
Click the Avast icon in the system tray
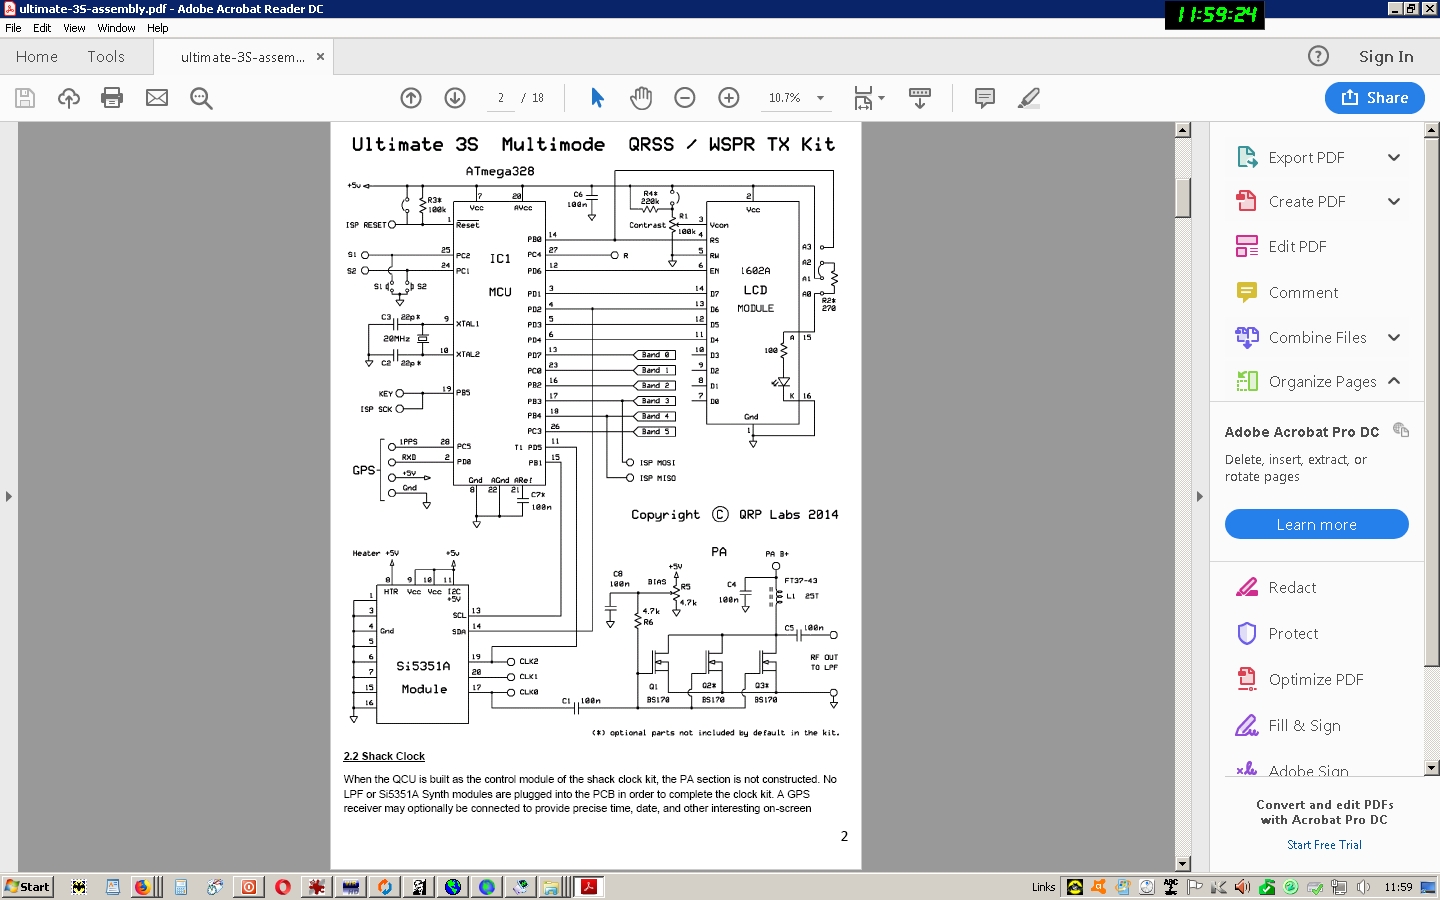pyautogui.click(x=1099, y=887)
